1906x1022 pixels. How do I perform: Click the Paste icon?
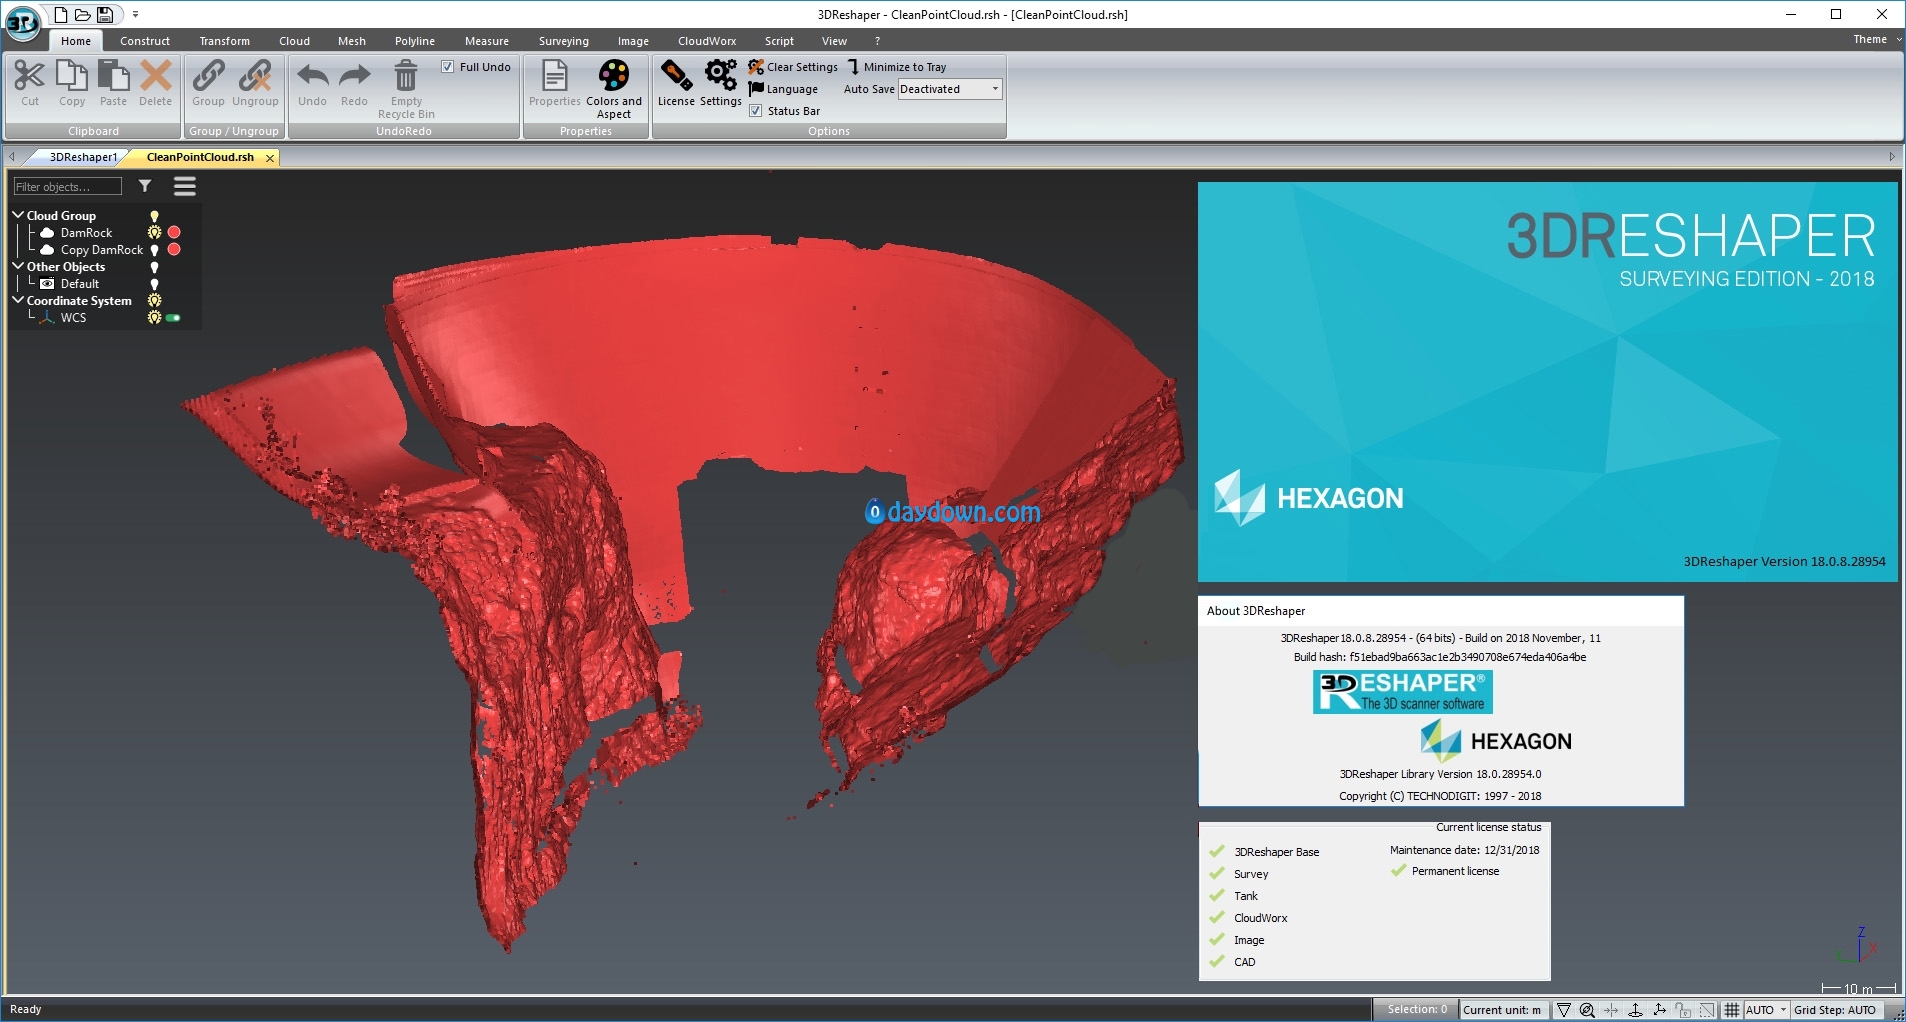pos(114,76)
